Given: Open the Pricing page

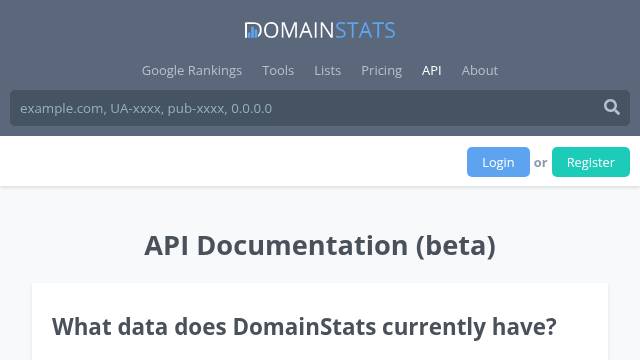Looking at the screenshot, I should point(381,71).
